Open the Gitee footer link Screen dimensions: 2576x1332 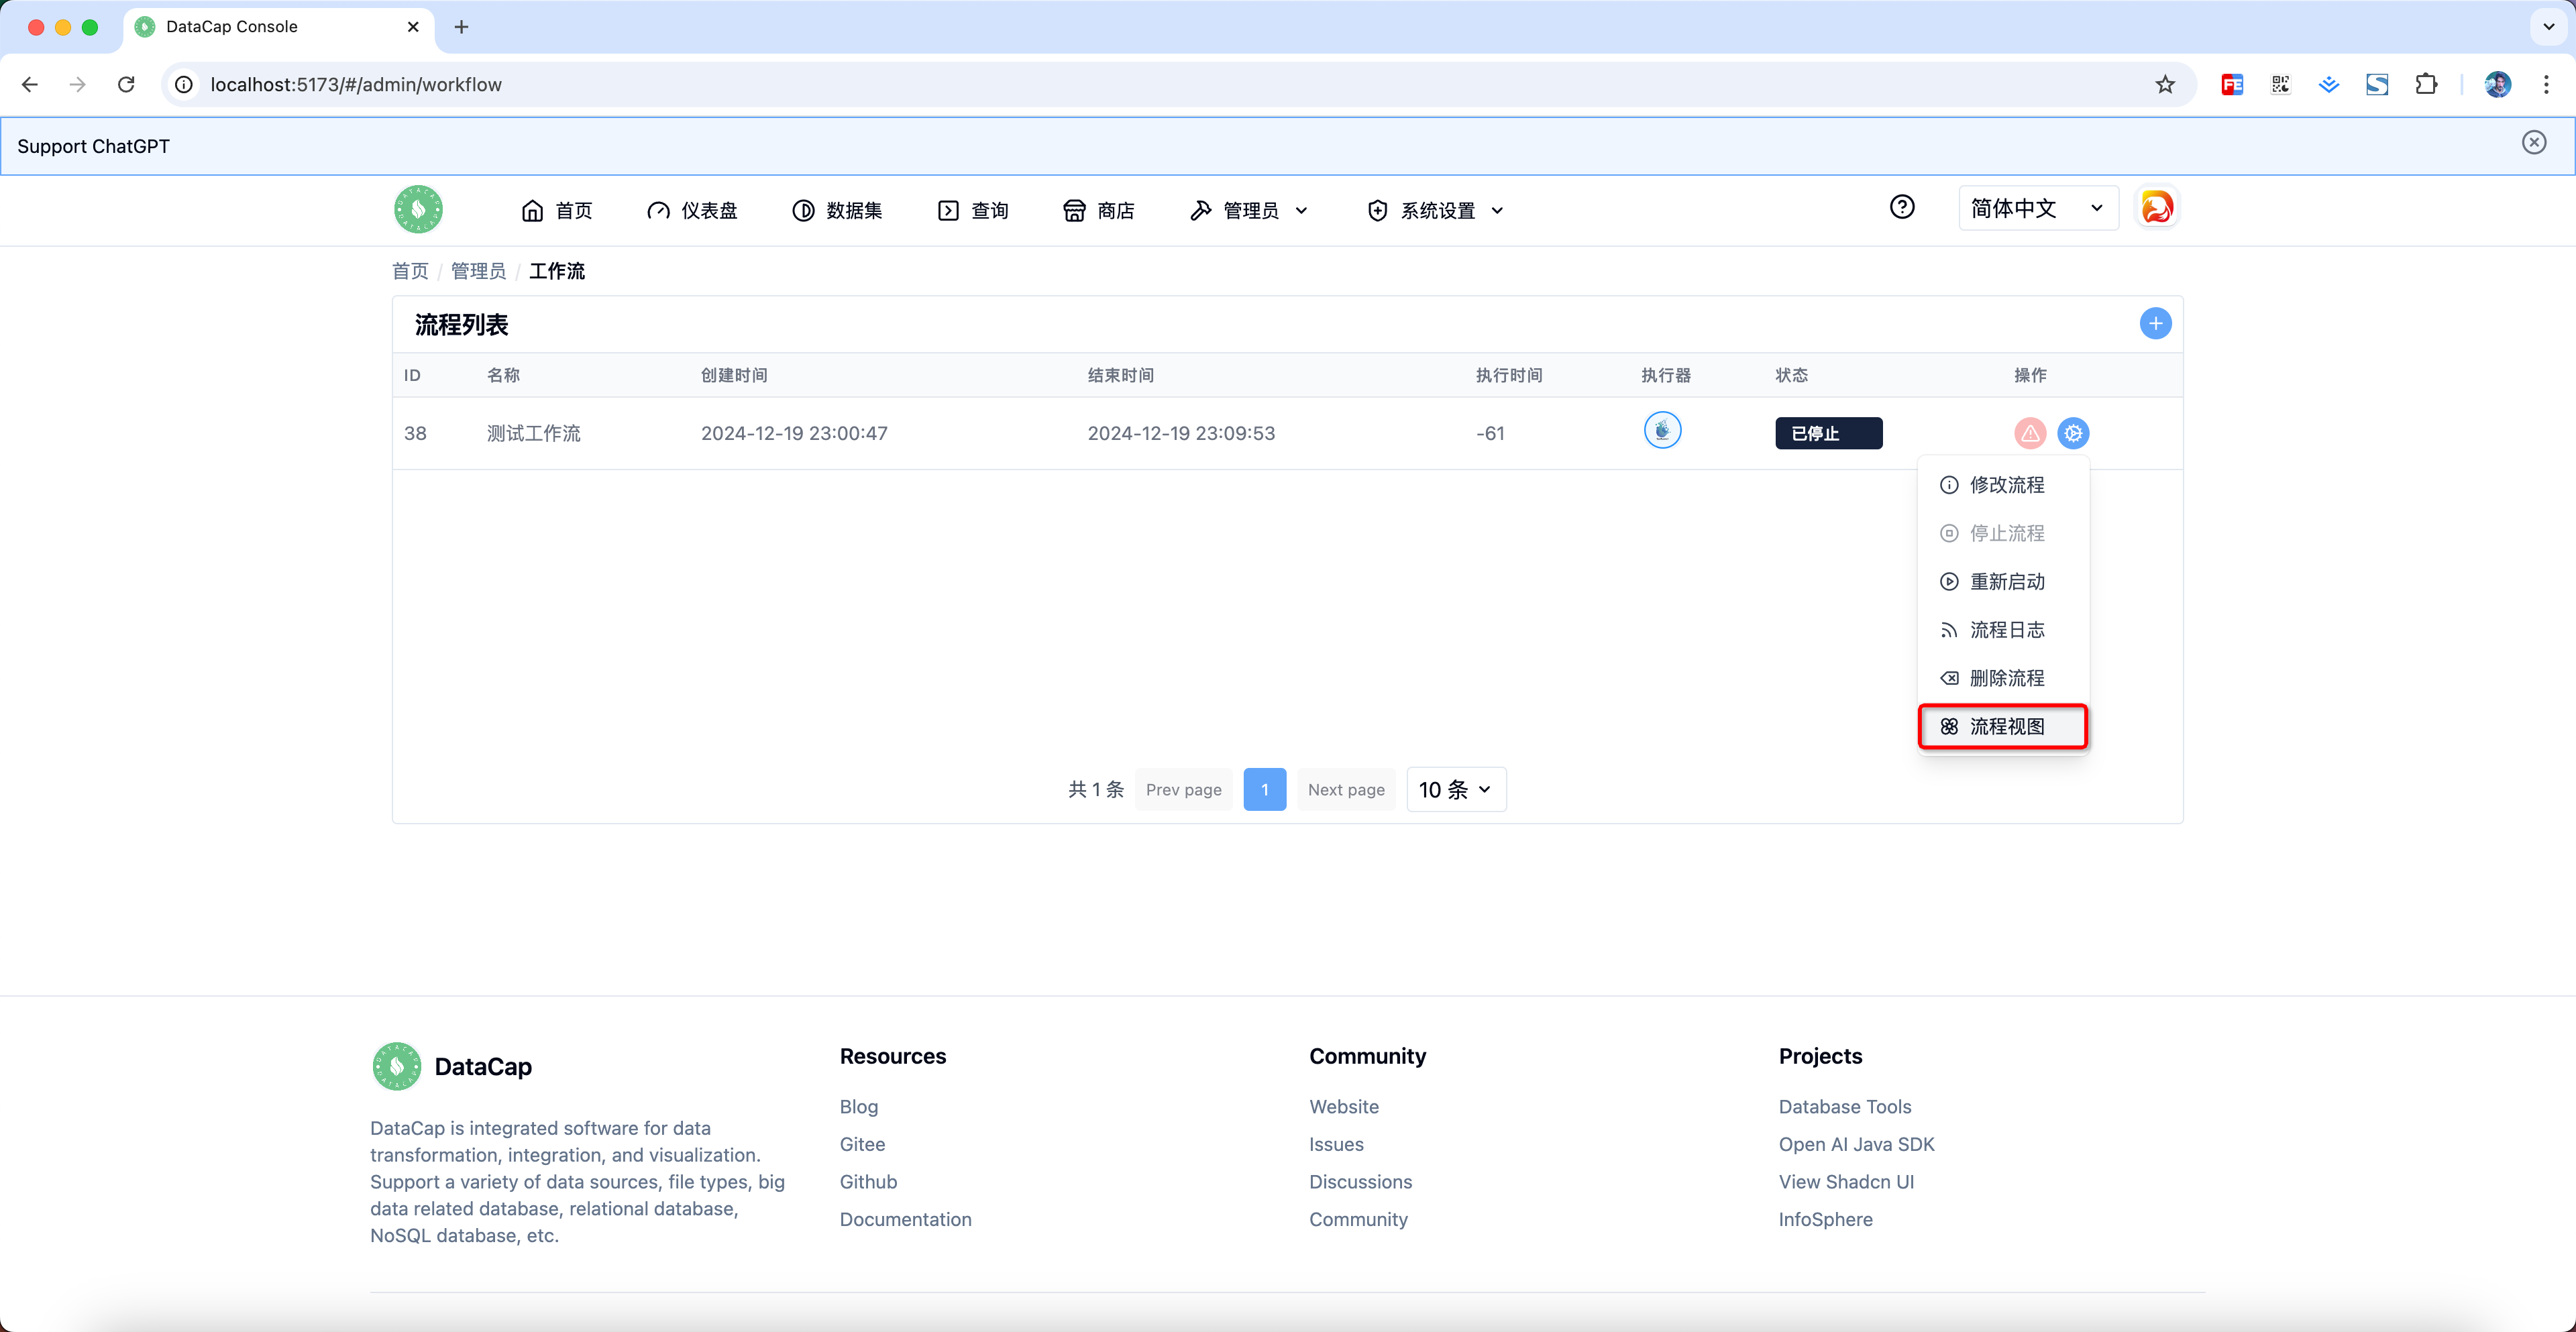click(x=862, y=1144)
